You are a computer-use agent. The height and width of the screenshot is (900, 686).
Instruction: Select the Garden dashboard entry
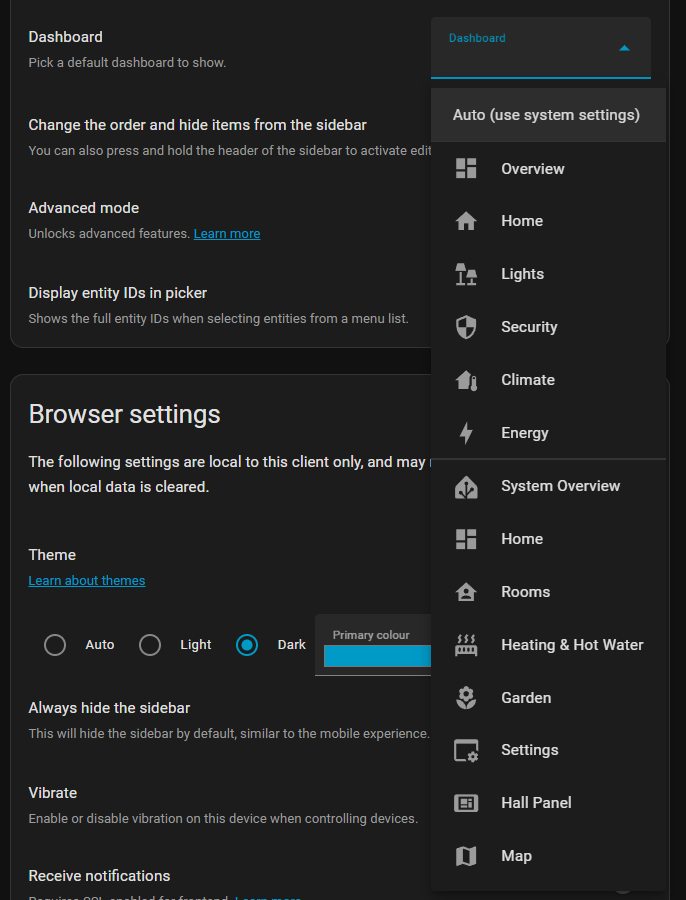click(x=548, y=698)
